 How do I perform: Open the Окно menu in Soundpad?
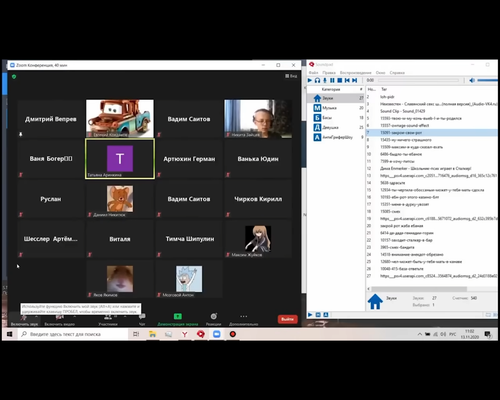(x=380, y=73)
